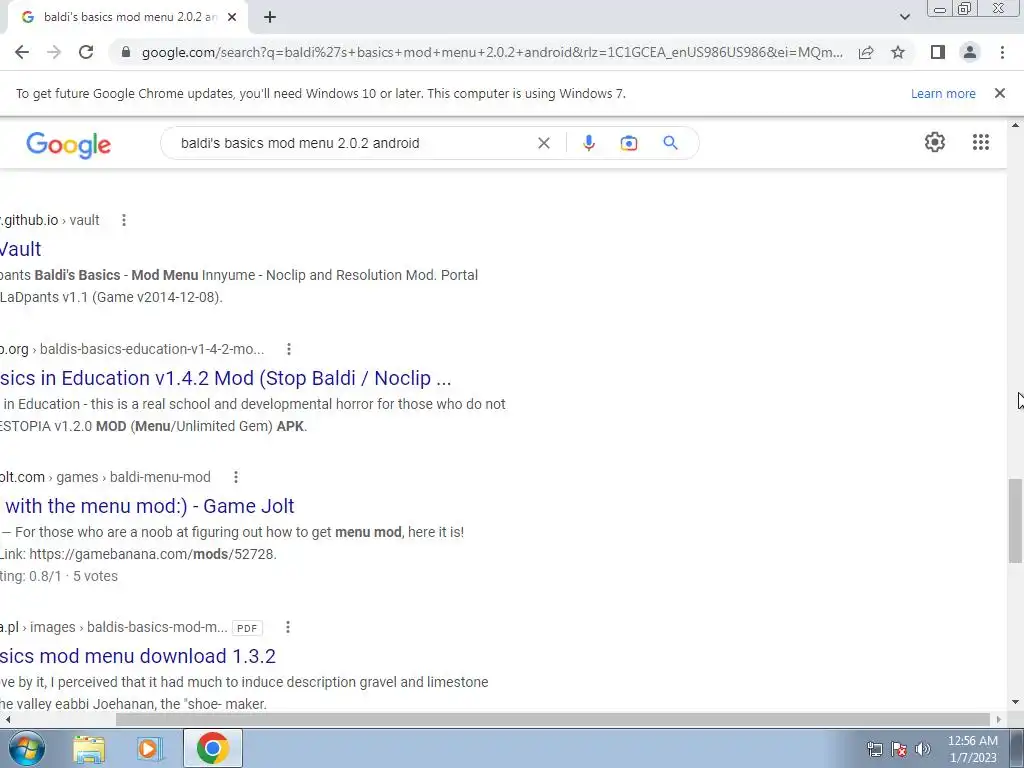Open the Game Jolt menu mod result

pos(147,506)
